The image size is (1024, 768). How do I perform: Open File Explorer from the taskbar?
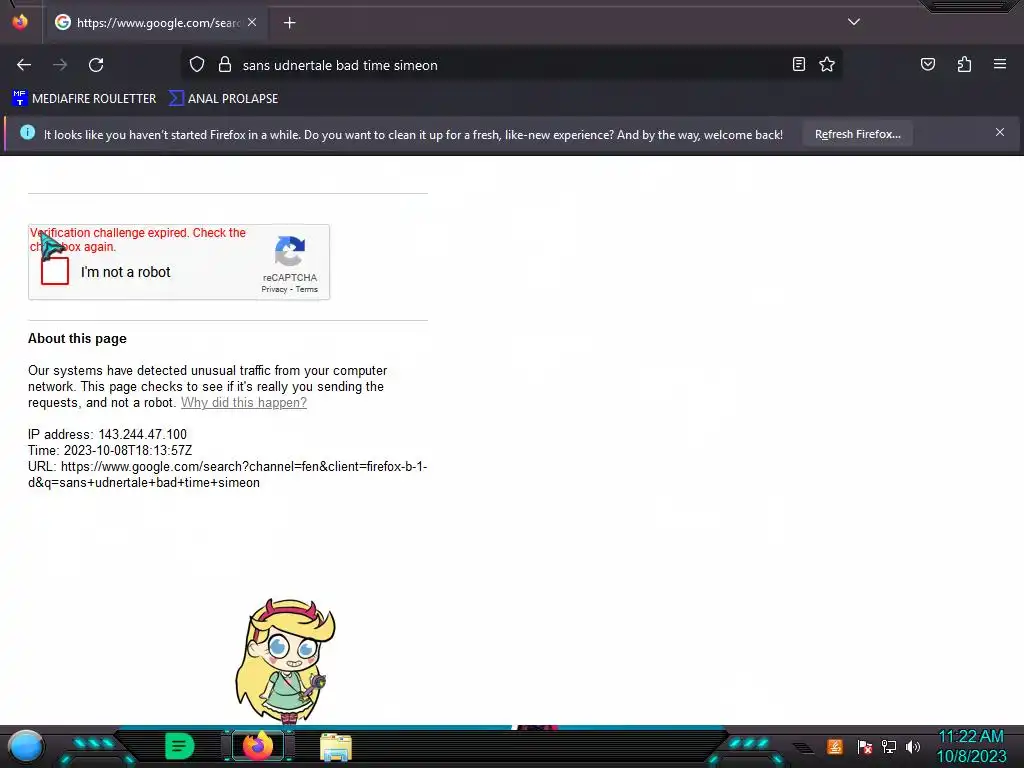[336, 747]
